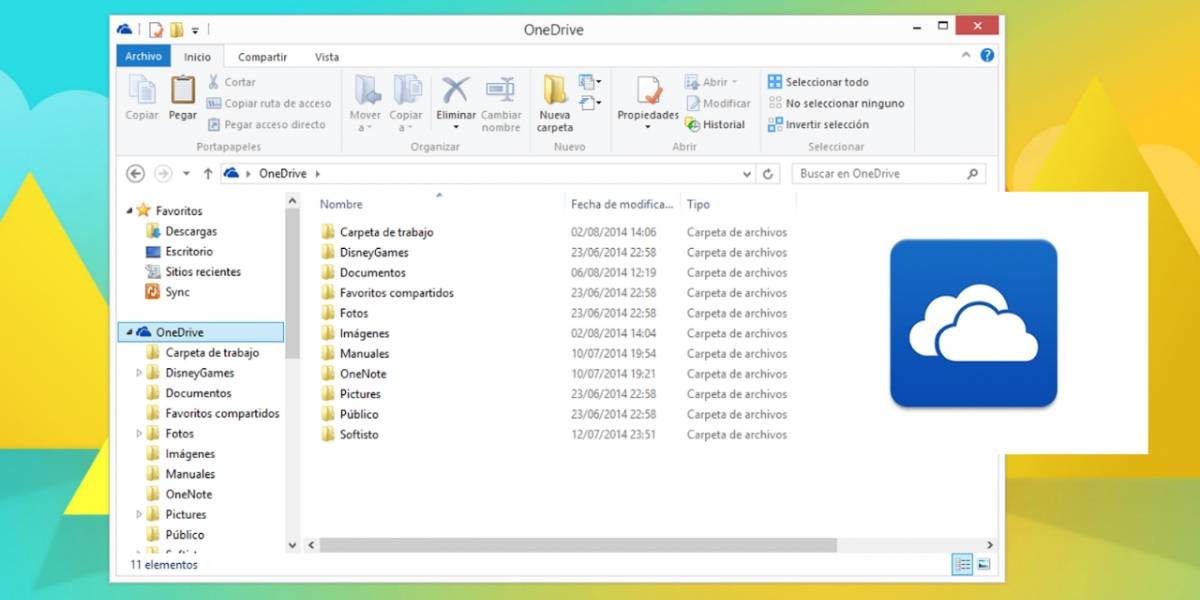Open the Archivo tab
Viewport: 1200px width, 600px height.
click(143, 56)
